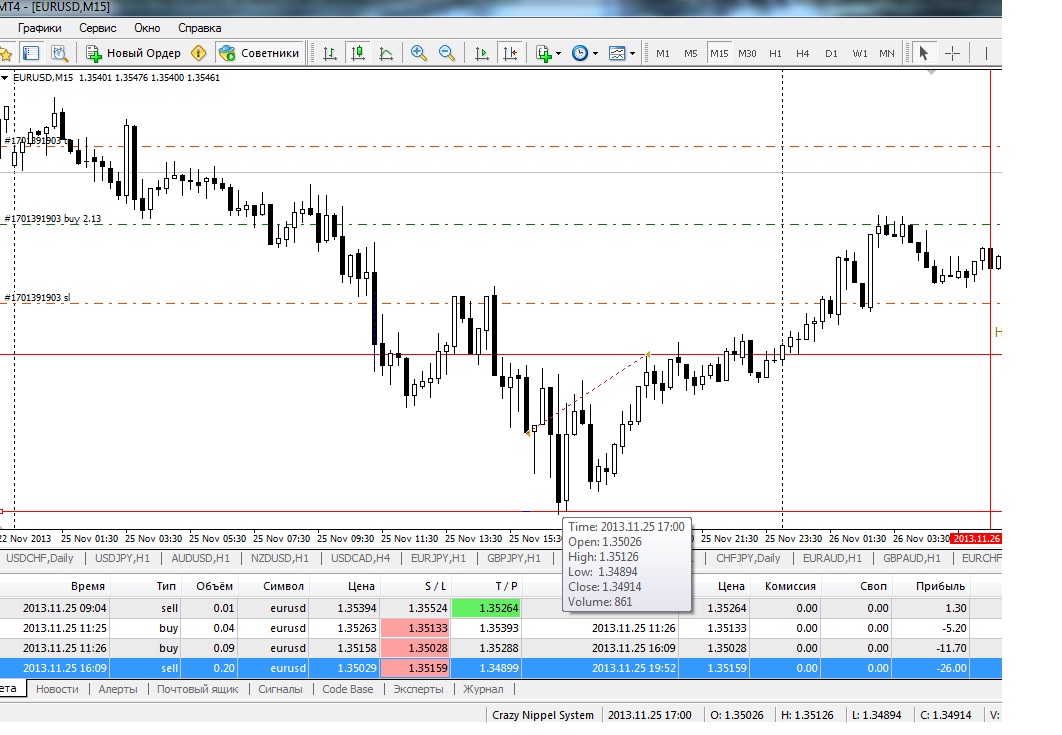Switch to GBPJPY,H1 chart tab
Viewport: 1062px width, 735px height.
pyautogui.click(x=514, y=558)
